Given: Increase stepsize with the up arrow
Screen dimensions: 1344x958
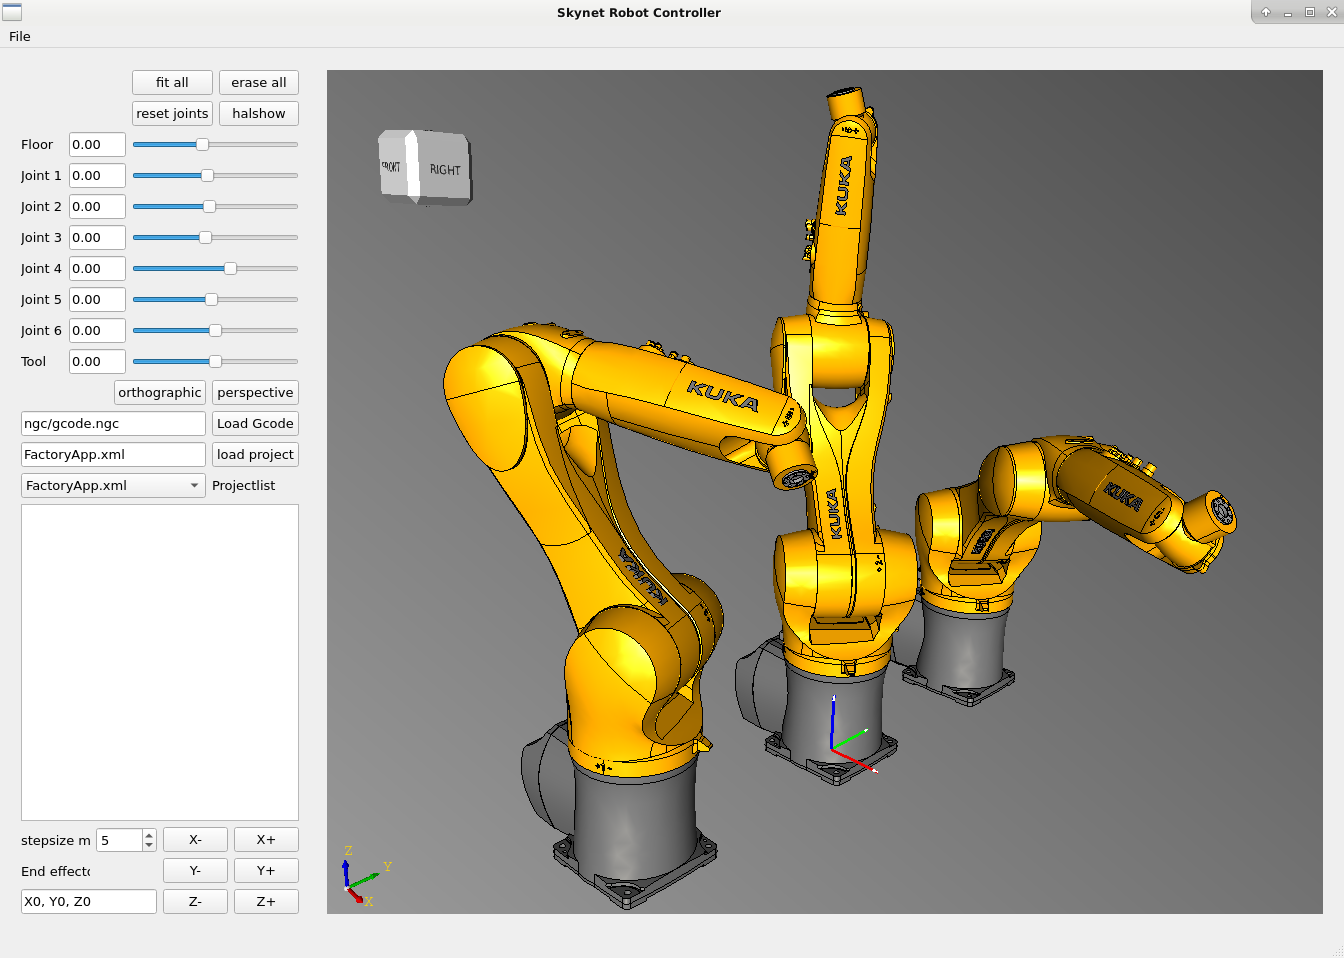Looking at the screenshot, I should click(x=149, y=834).
